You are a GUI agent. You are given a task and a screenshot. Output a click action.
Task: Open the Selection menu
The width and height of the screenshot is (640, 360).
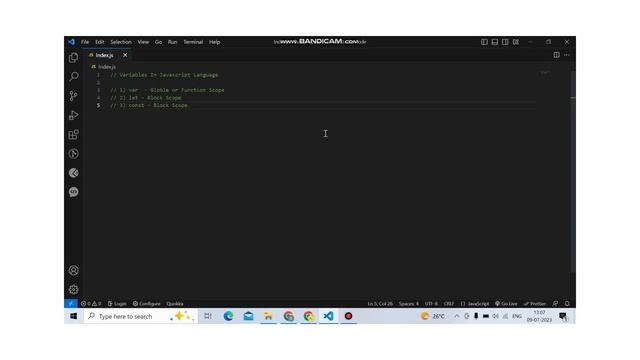[x=121, y=42]
